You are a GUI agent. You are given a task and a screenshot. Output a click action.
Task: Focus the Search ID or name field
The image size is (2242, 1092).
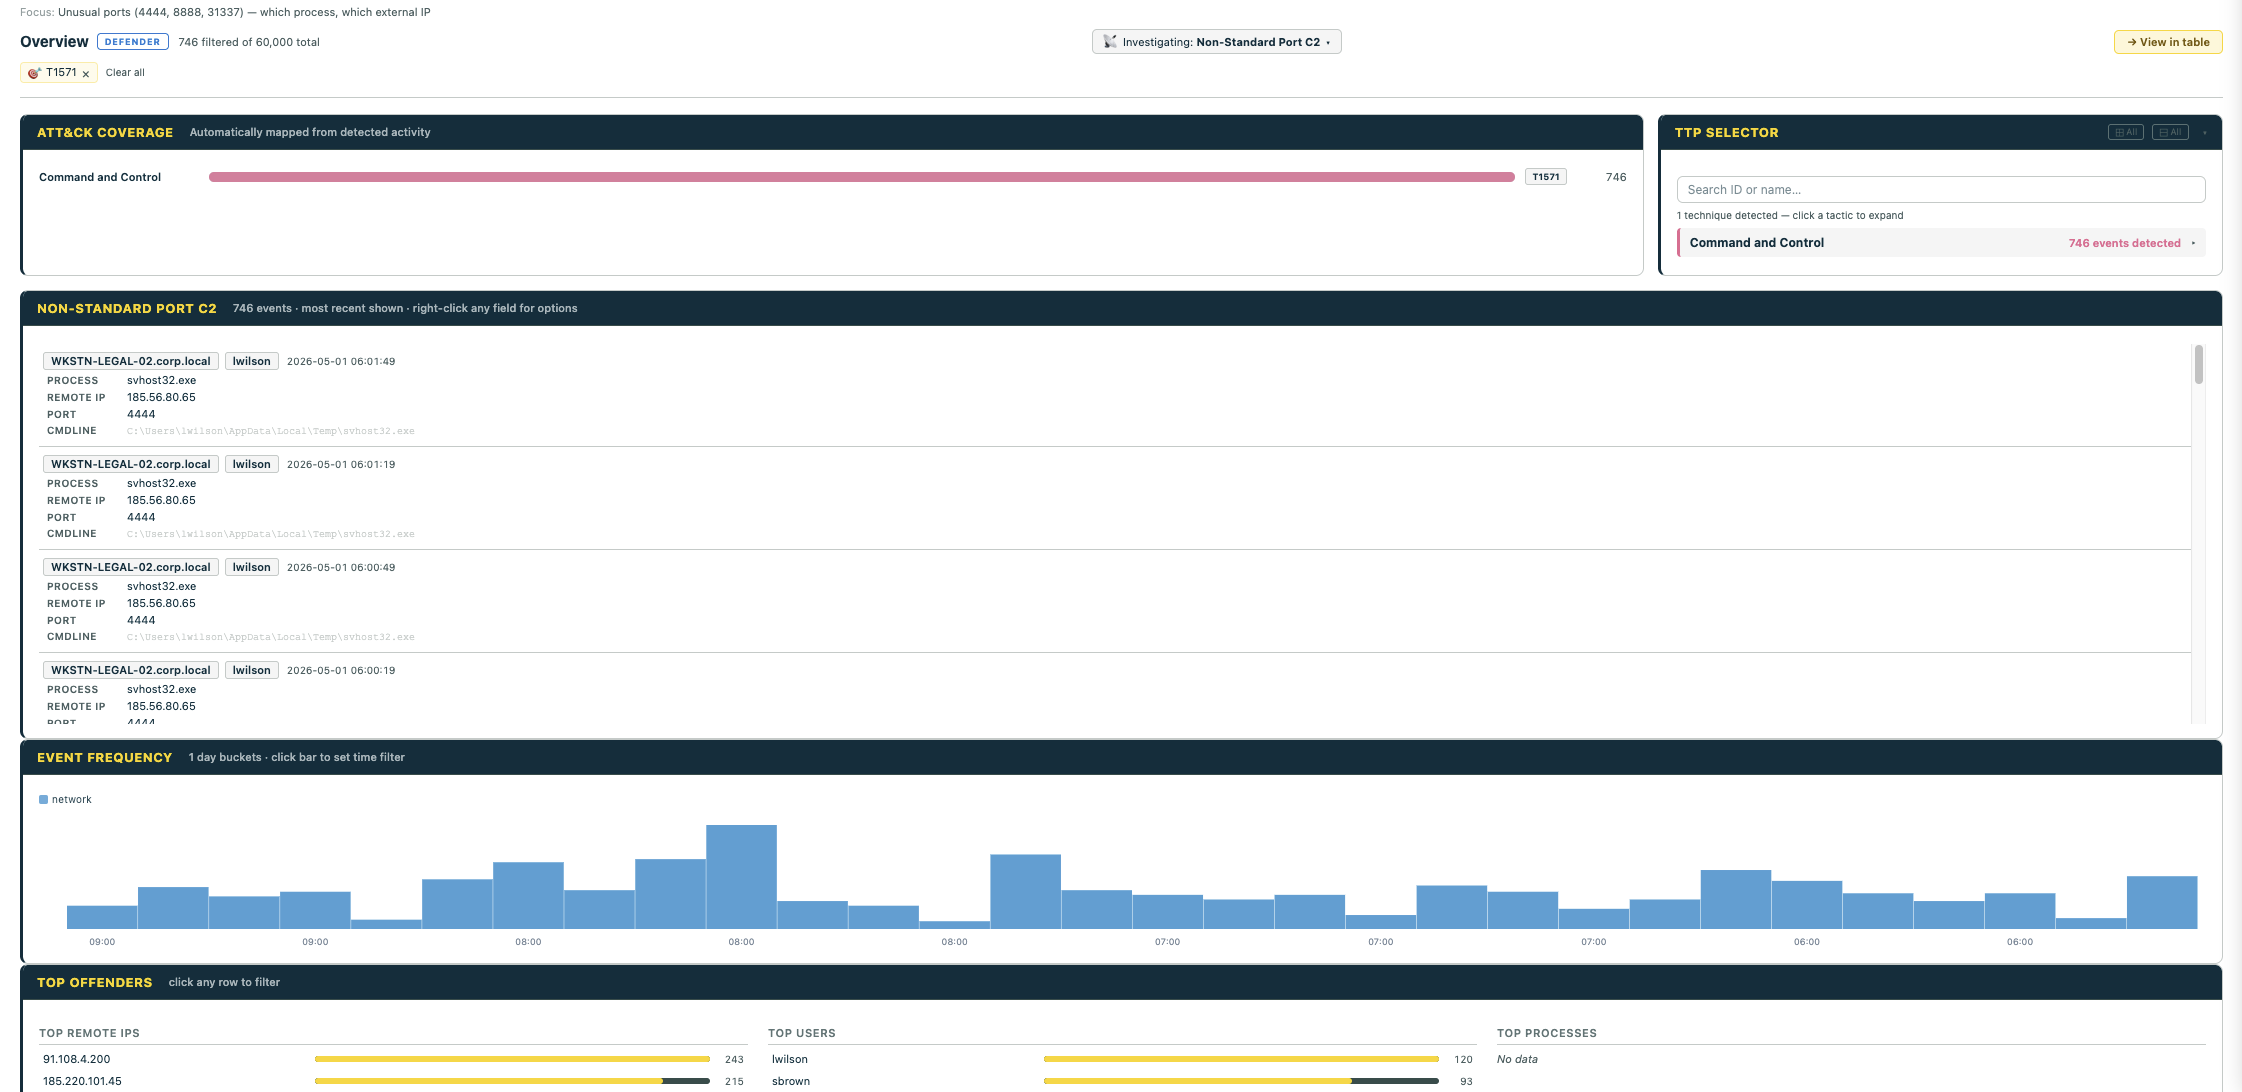click(x=1941, y=190)
